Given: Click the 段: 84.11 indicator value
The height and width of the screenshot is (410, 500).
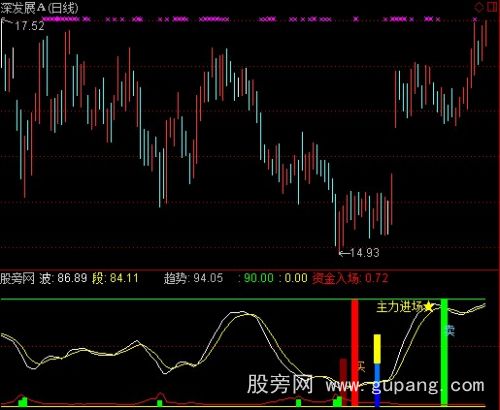Looking at the screenshot, I should tap(115, 278).
